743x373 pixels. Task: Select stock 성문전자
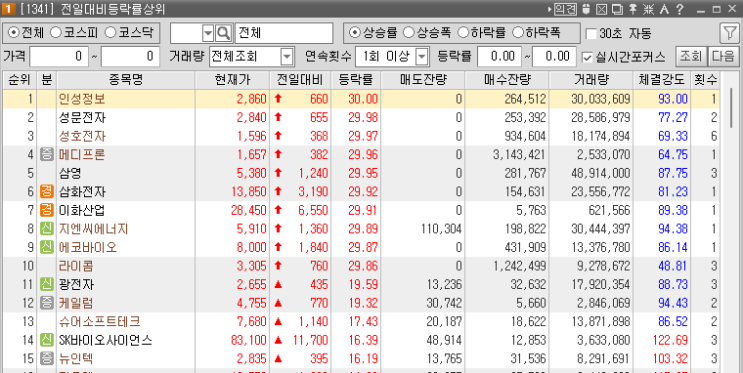(82, 118)
